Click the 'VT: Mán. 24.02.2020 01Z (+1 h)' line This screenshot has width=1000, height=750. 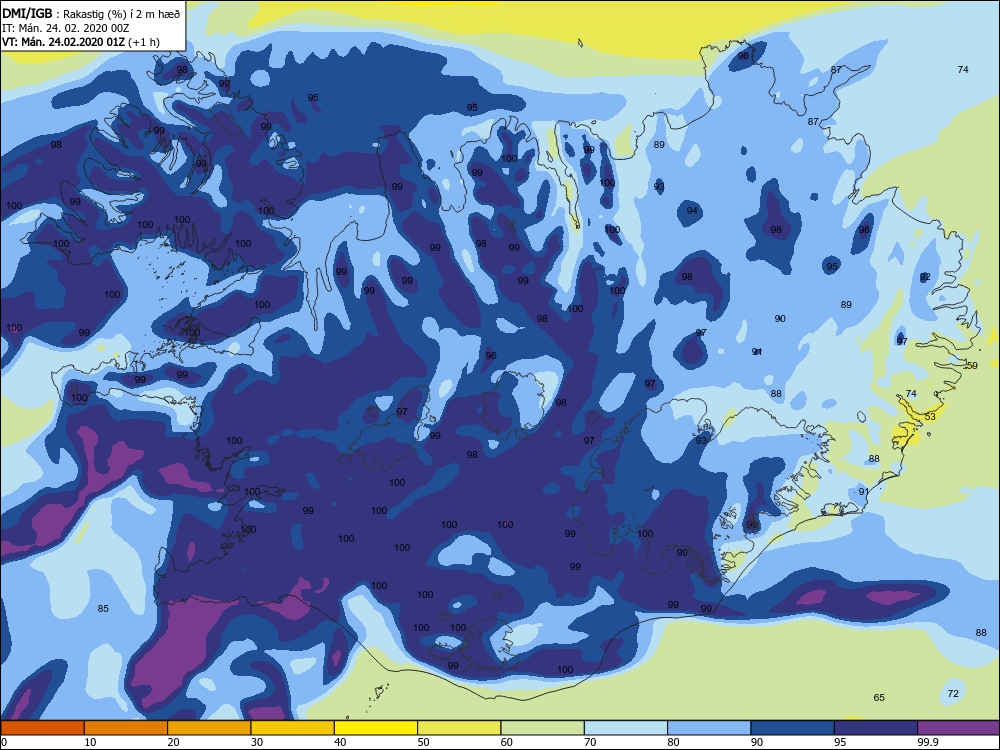tap(81, 42)
